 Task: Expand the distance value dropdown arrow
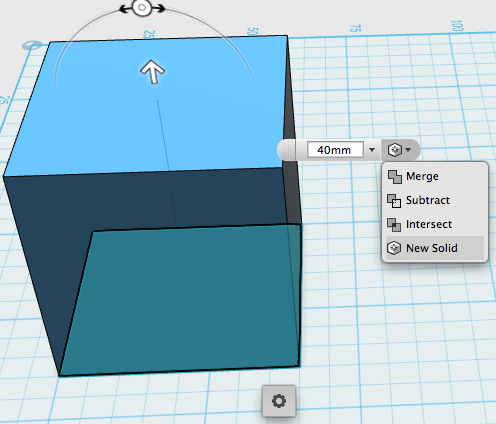tap(372, 150)
